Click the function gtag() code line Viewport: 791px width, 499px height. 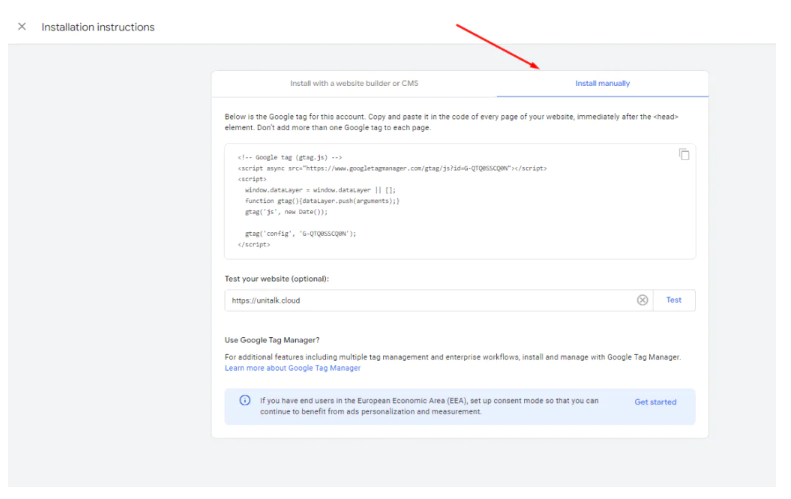point(321,201)
